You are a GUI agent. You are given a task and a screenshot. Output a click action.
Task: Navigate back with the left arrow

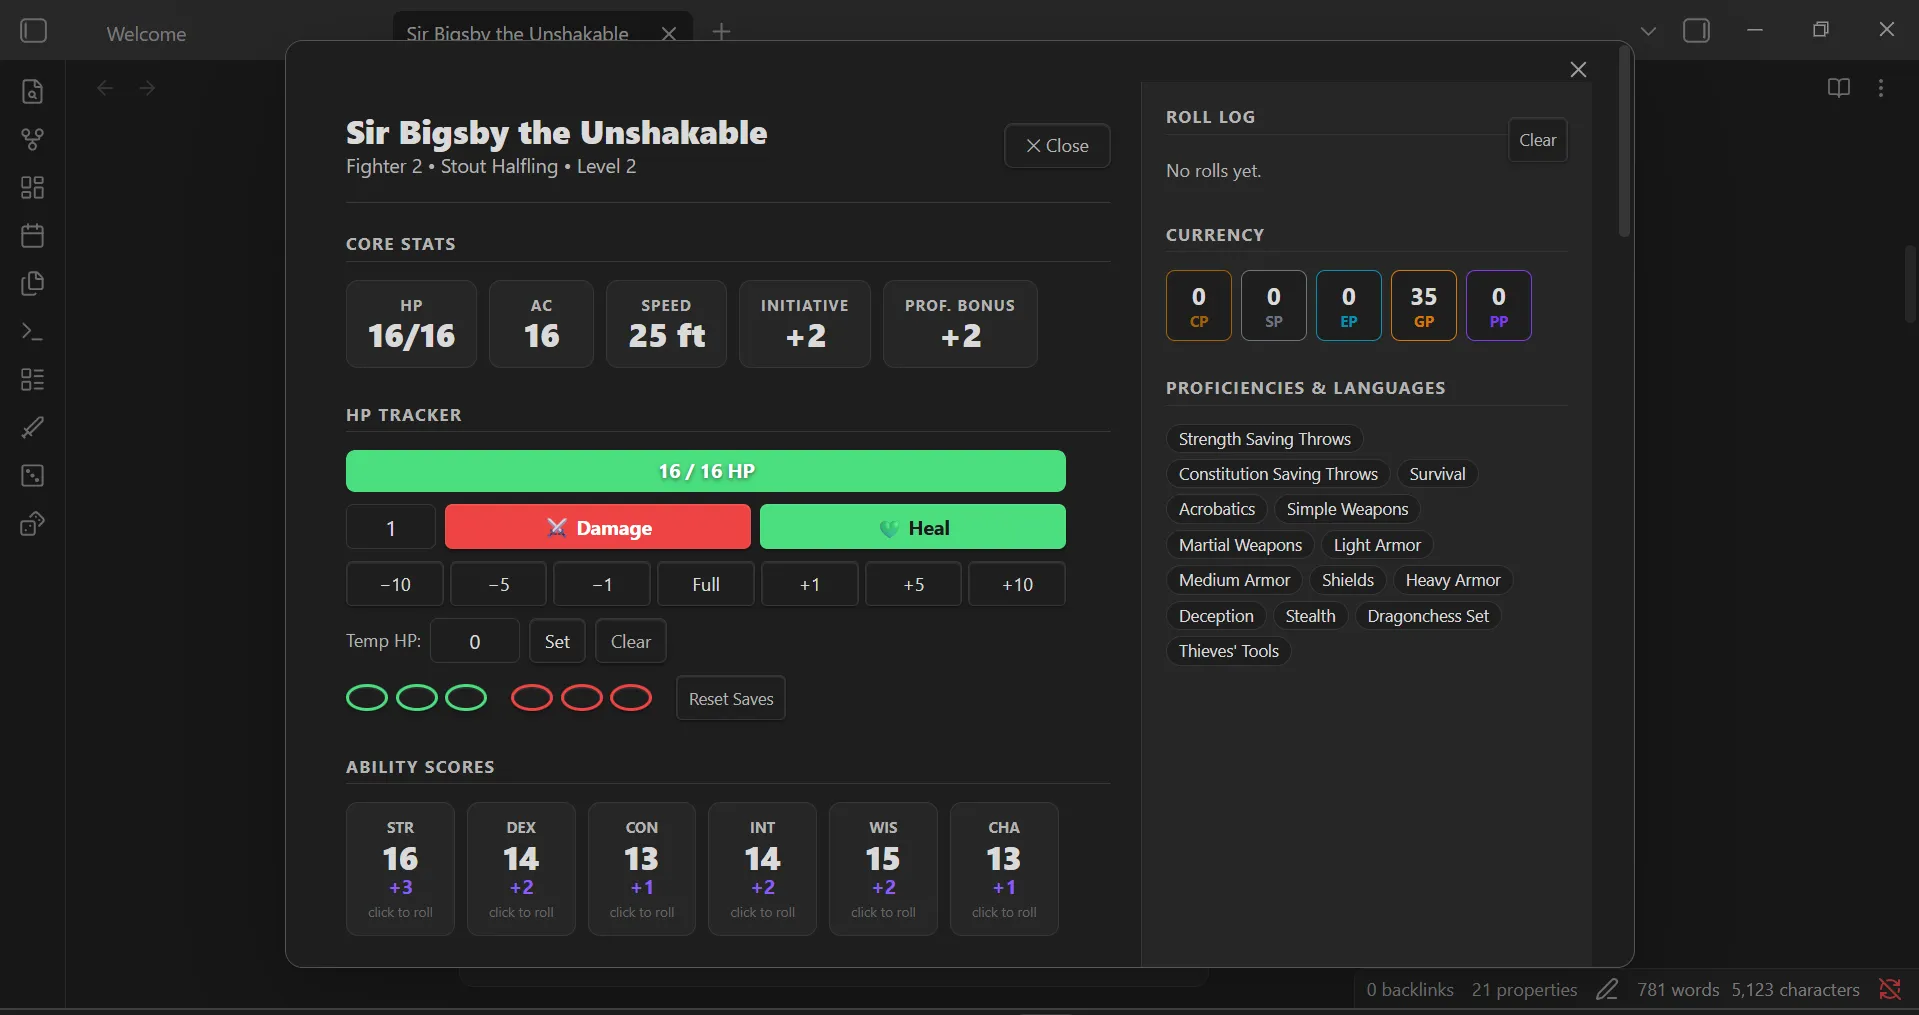click(105, 88)
